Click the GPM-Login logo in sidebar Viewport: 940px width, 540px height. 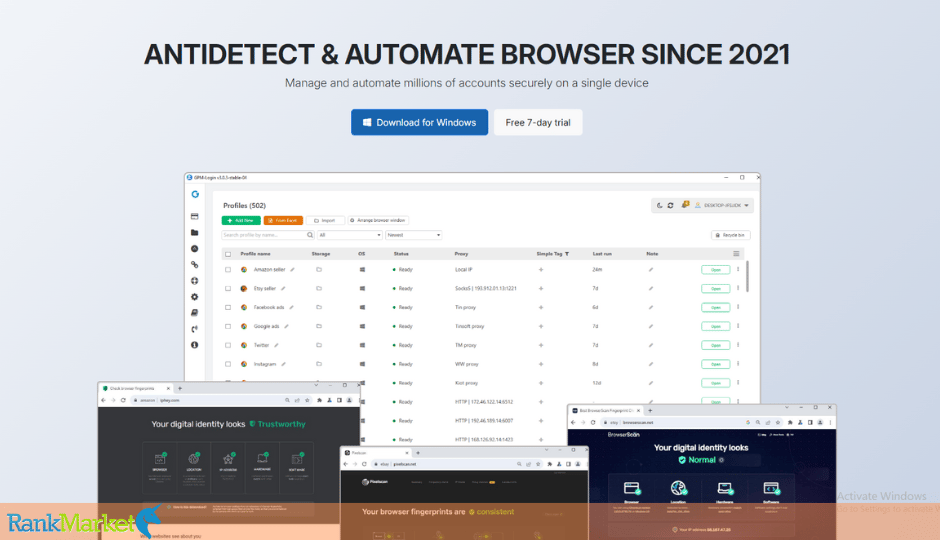click(195, 194)
